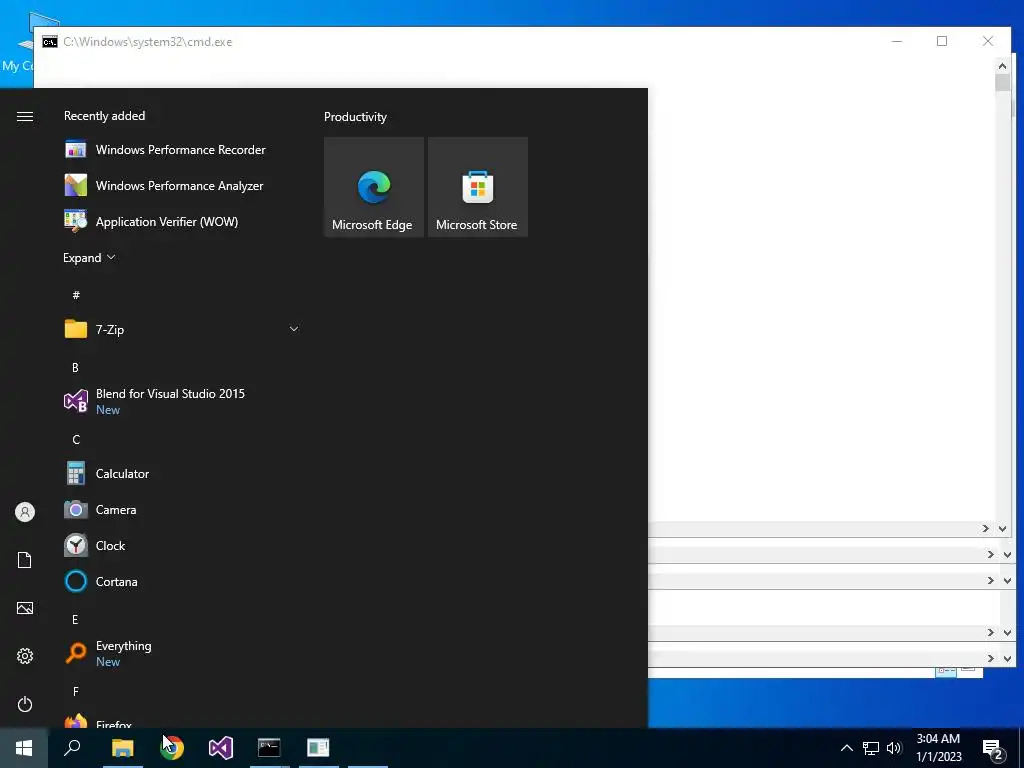
Task: Switch to the cmd.exe taskbar button
Action: (x=269, y=748)
